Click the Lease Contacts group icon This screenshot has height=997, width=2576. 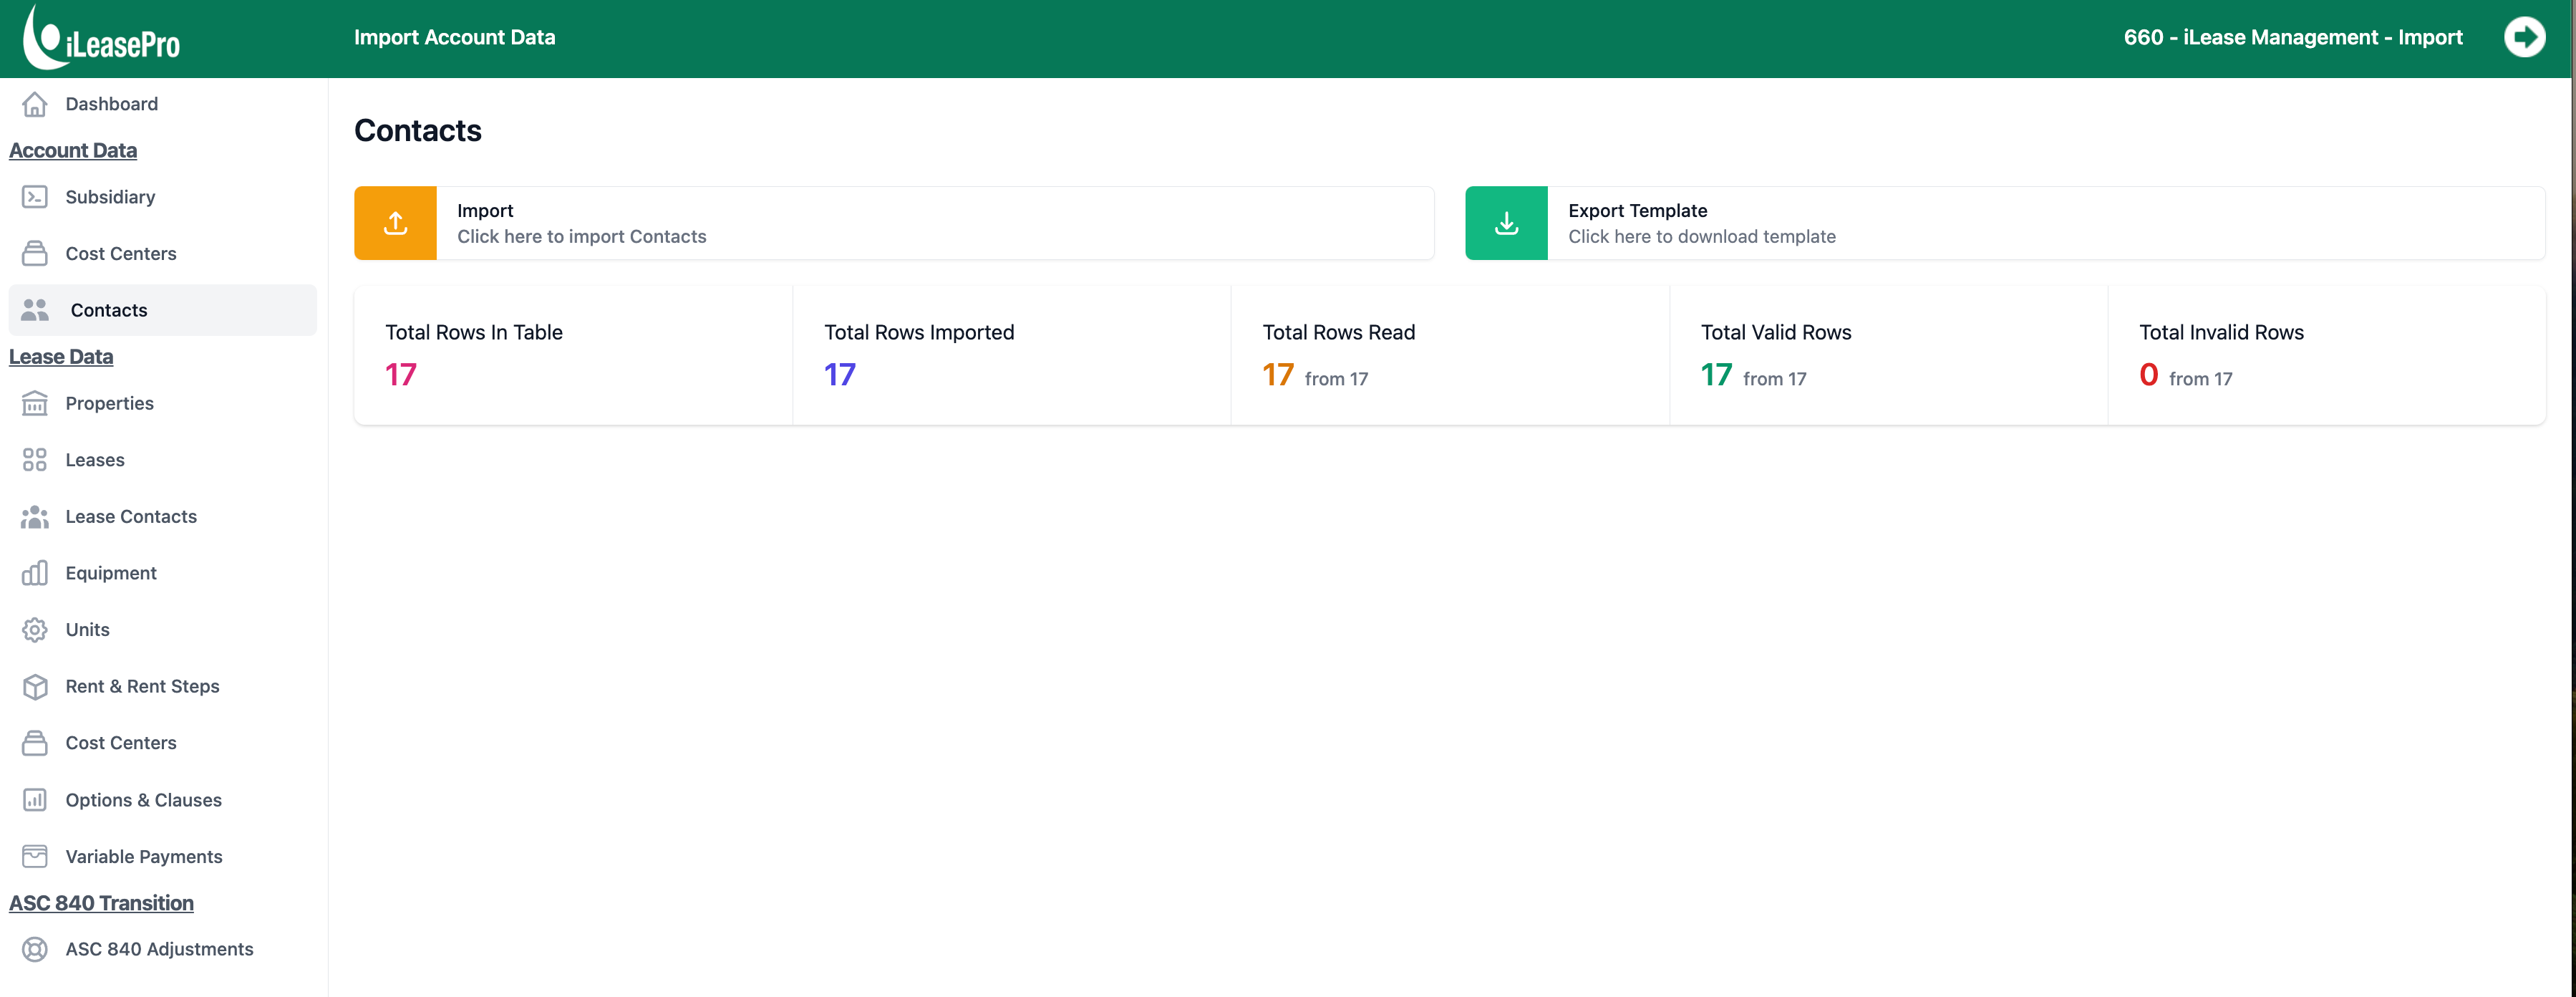coord(35,517)
